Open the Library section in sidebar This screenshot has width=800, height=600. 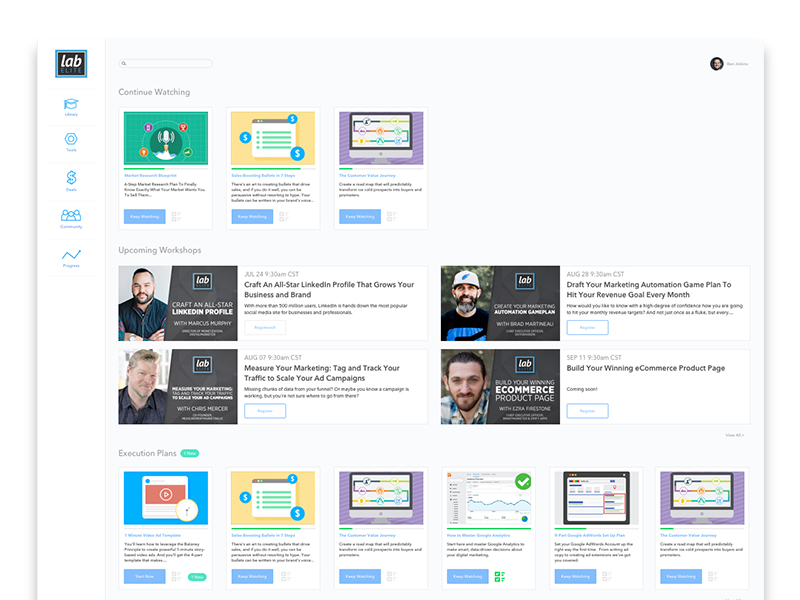pos(71,107)
